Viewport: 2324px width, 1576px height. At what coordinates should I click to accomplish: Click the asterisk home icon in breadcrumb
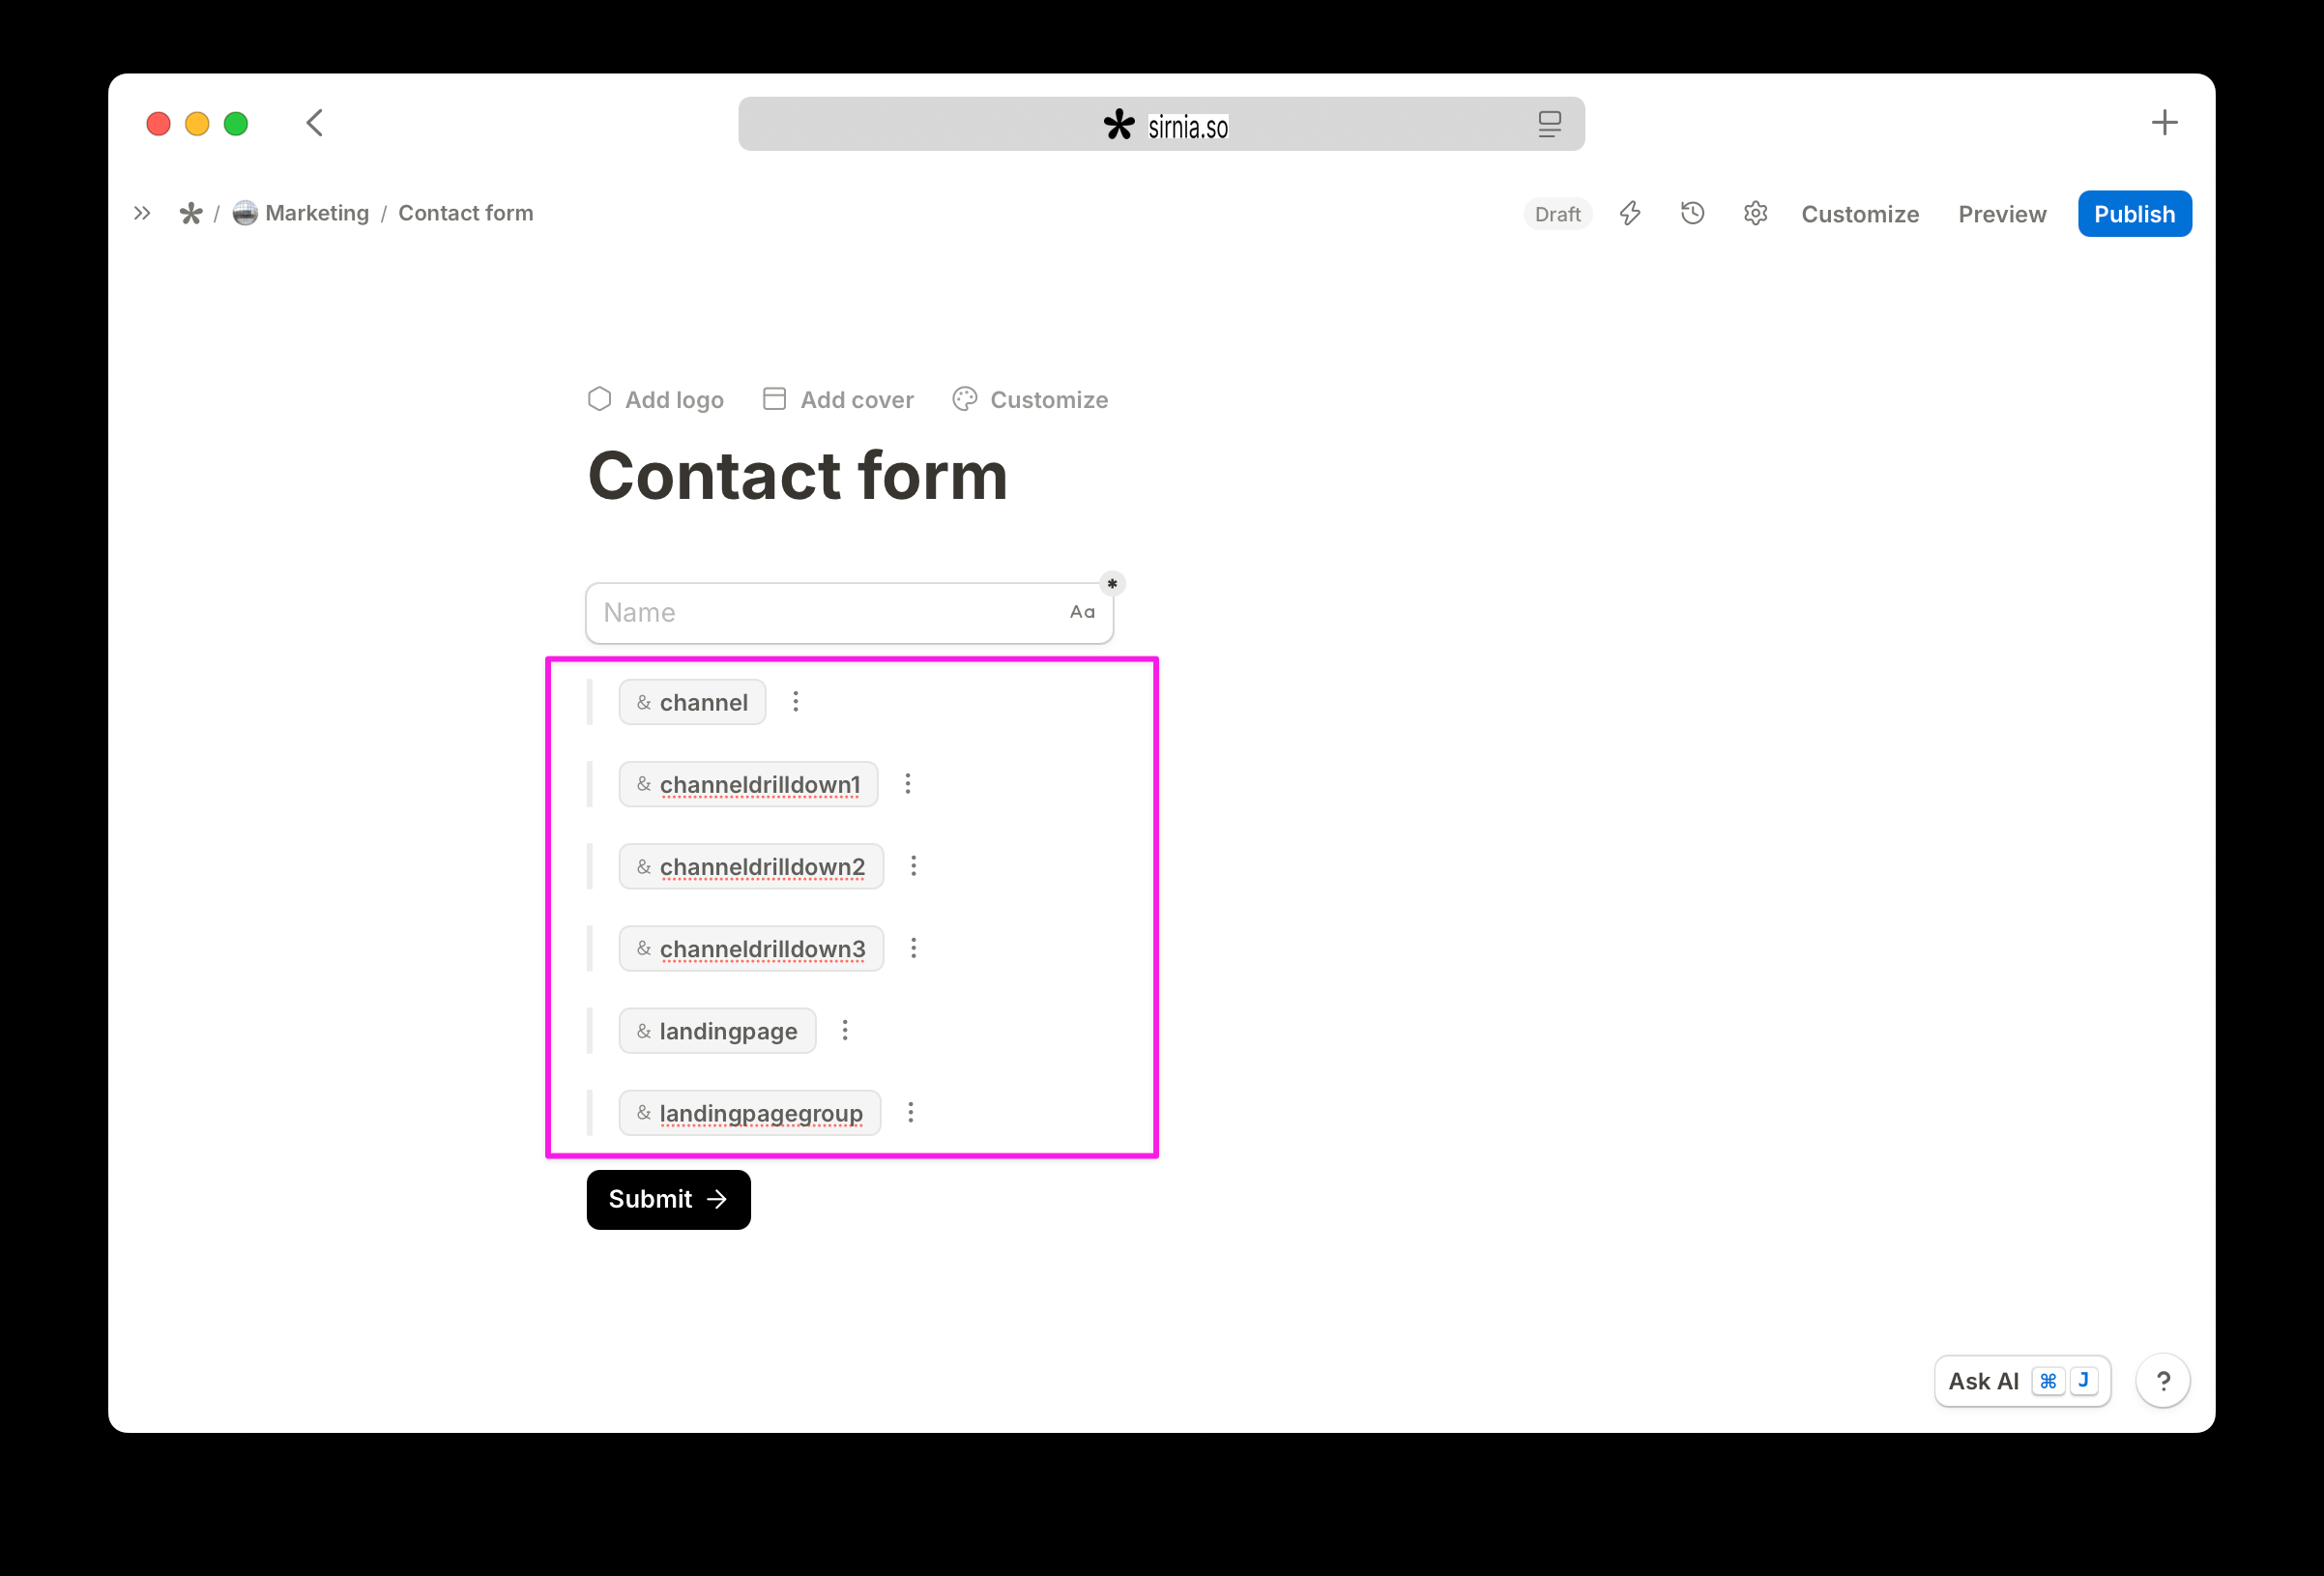pyautogui.click(x=190, y=214)
